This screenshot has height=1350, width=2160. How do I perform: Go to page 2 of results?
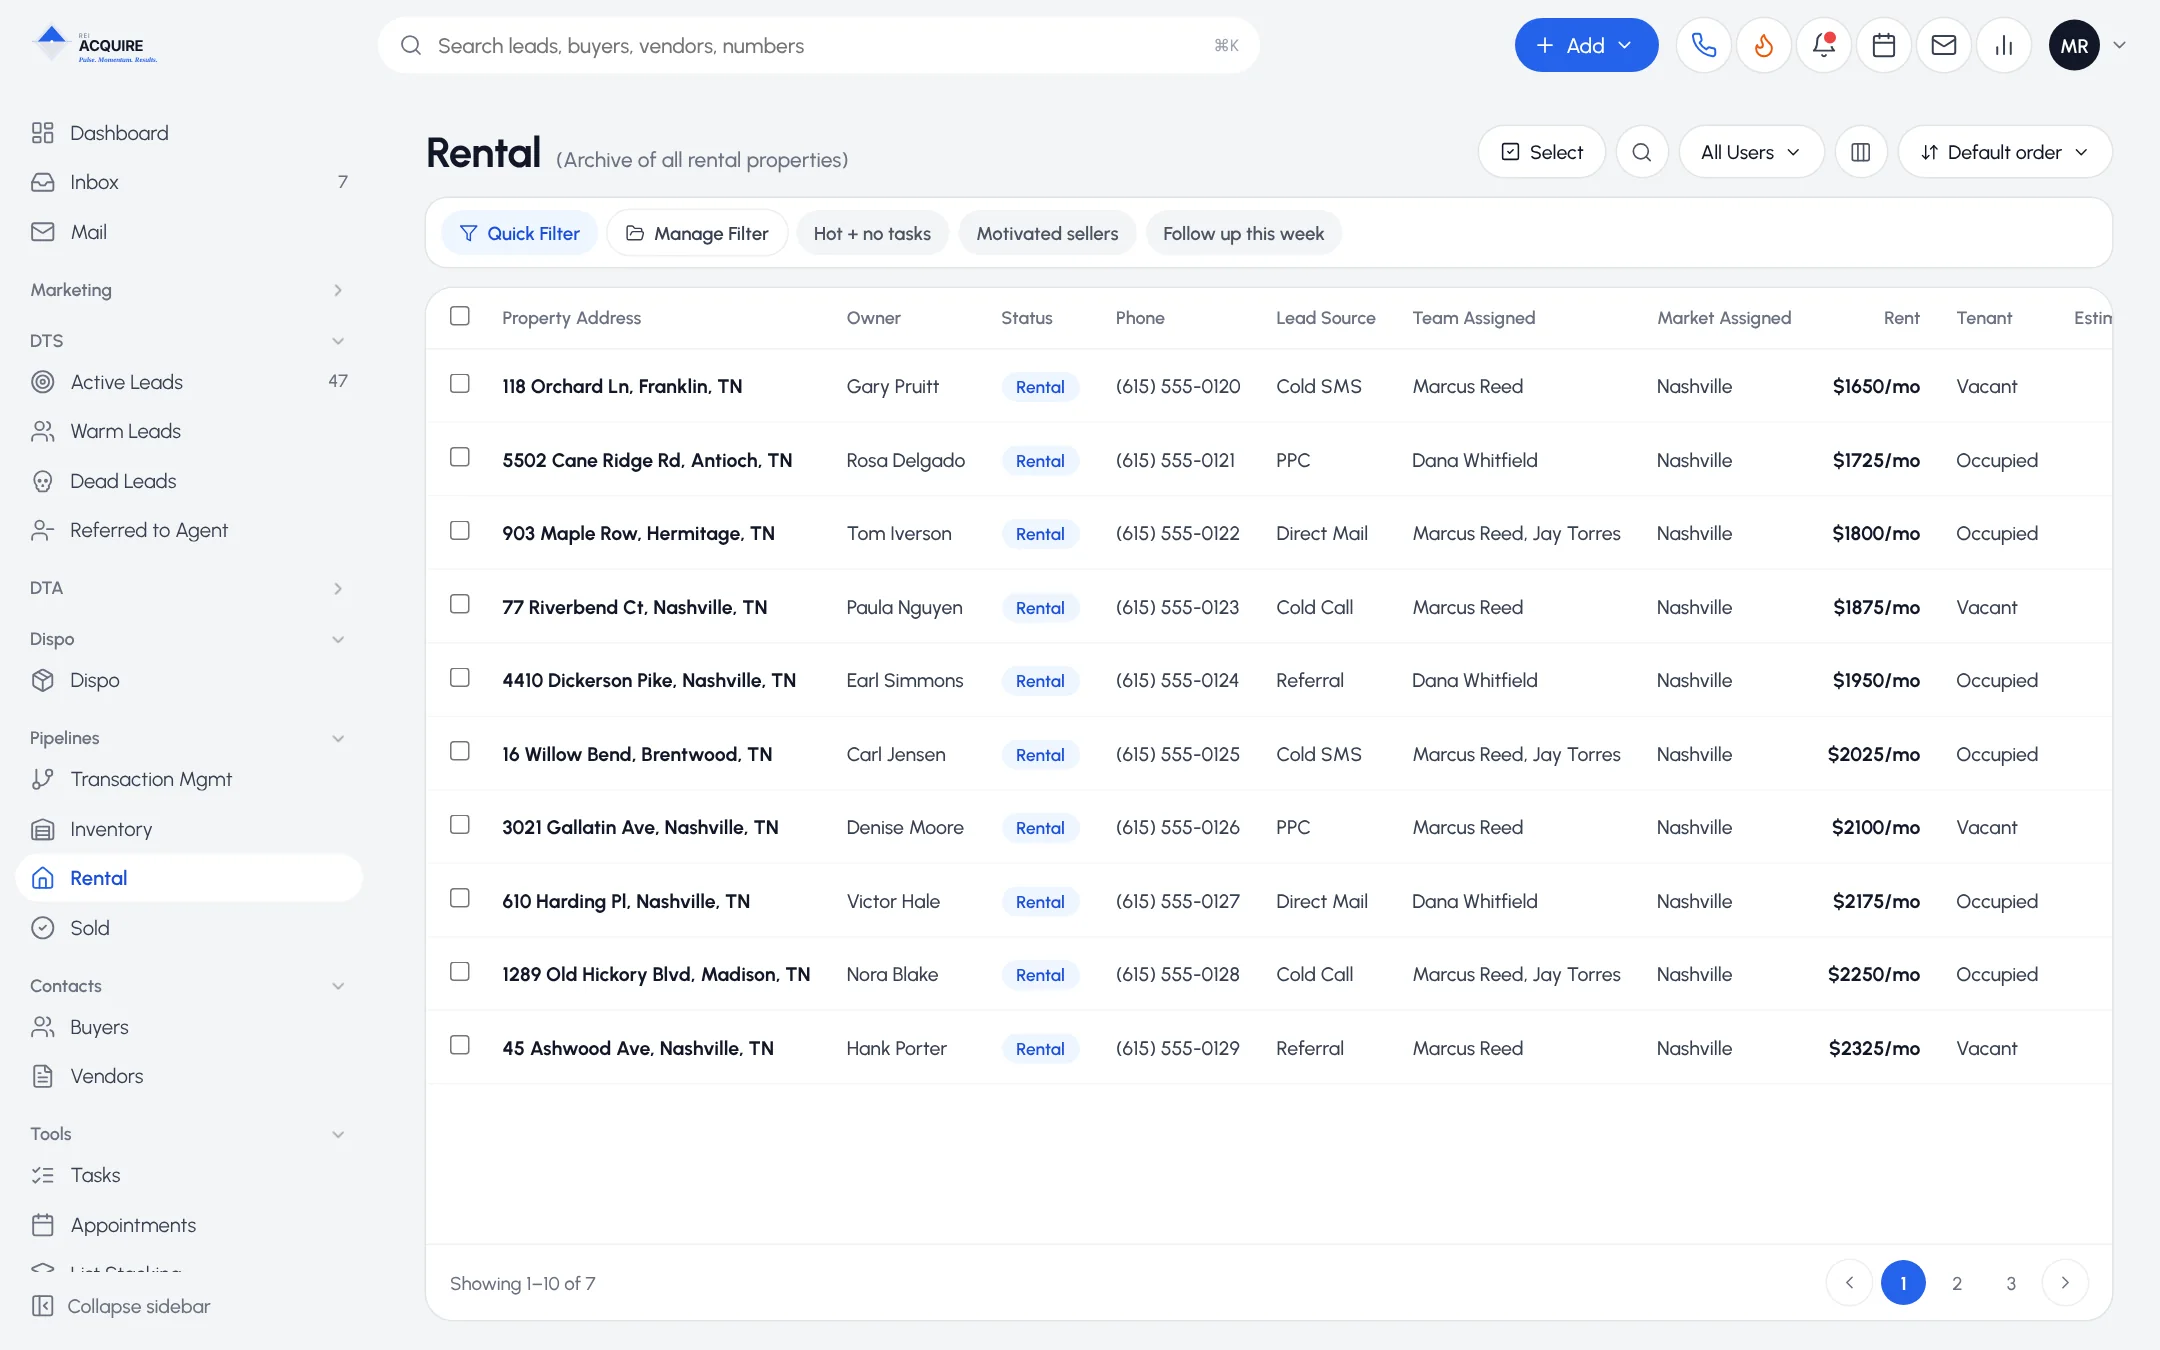(x=1957, y=1283)
